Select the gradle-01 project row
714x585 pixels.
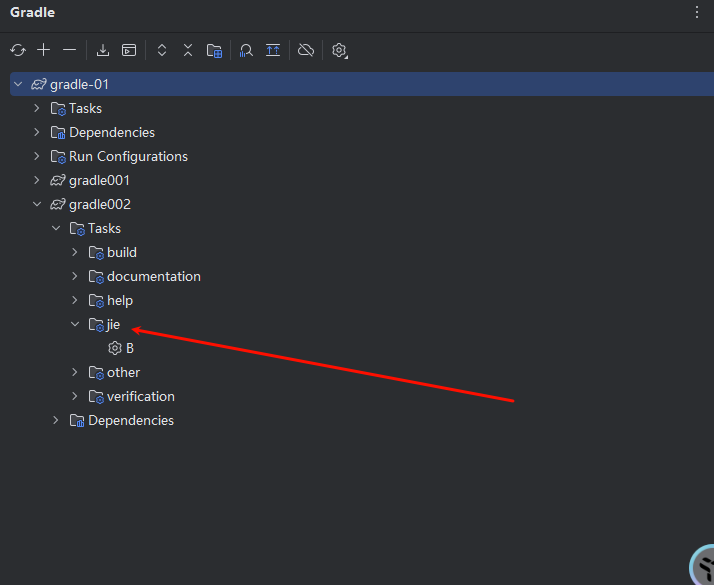(x=362, y=84)
